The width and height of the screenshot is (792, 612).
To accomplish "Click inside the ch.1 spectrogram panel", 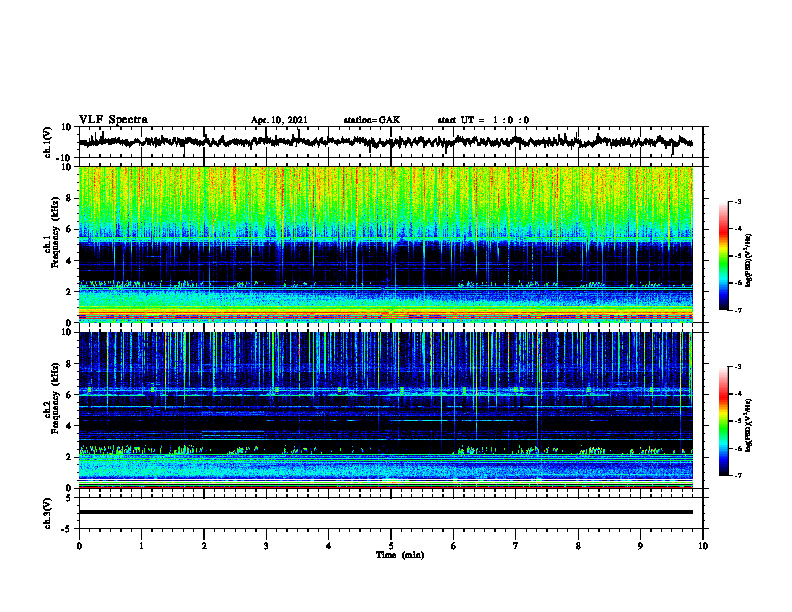I will pyautogui.click(x=386, y=244).
